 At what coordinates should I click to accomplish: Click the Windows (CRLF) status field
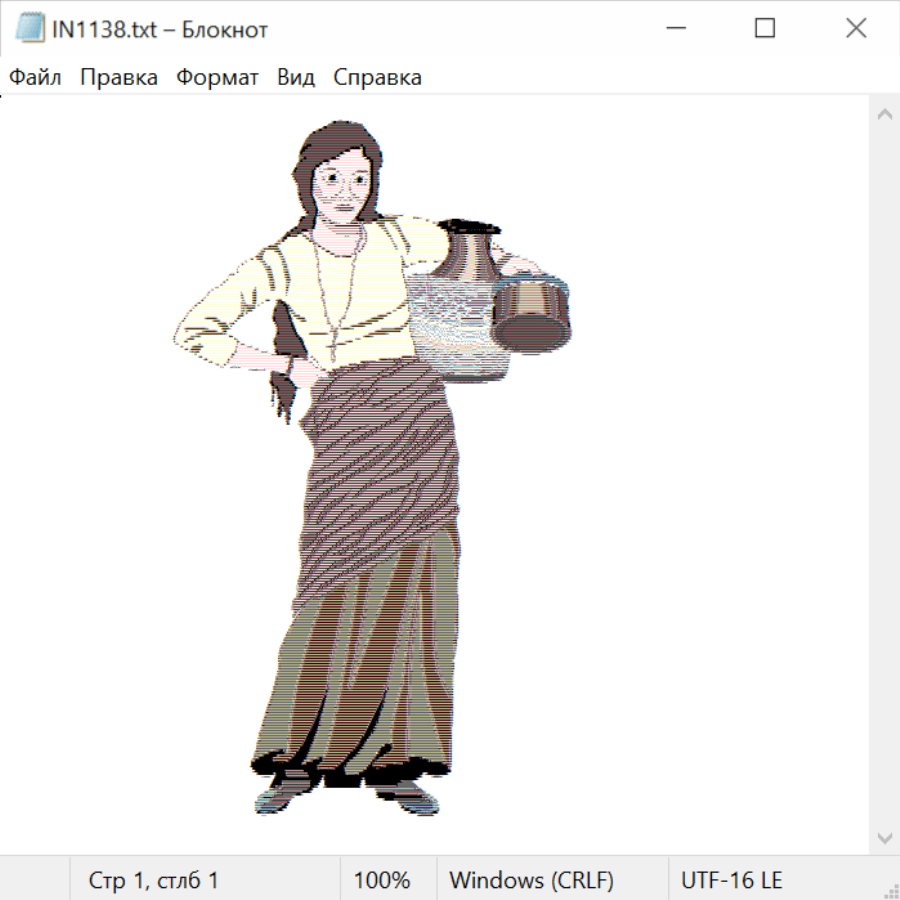[531, 880]
